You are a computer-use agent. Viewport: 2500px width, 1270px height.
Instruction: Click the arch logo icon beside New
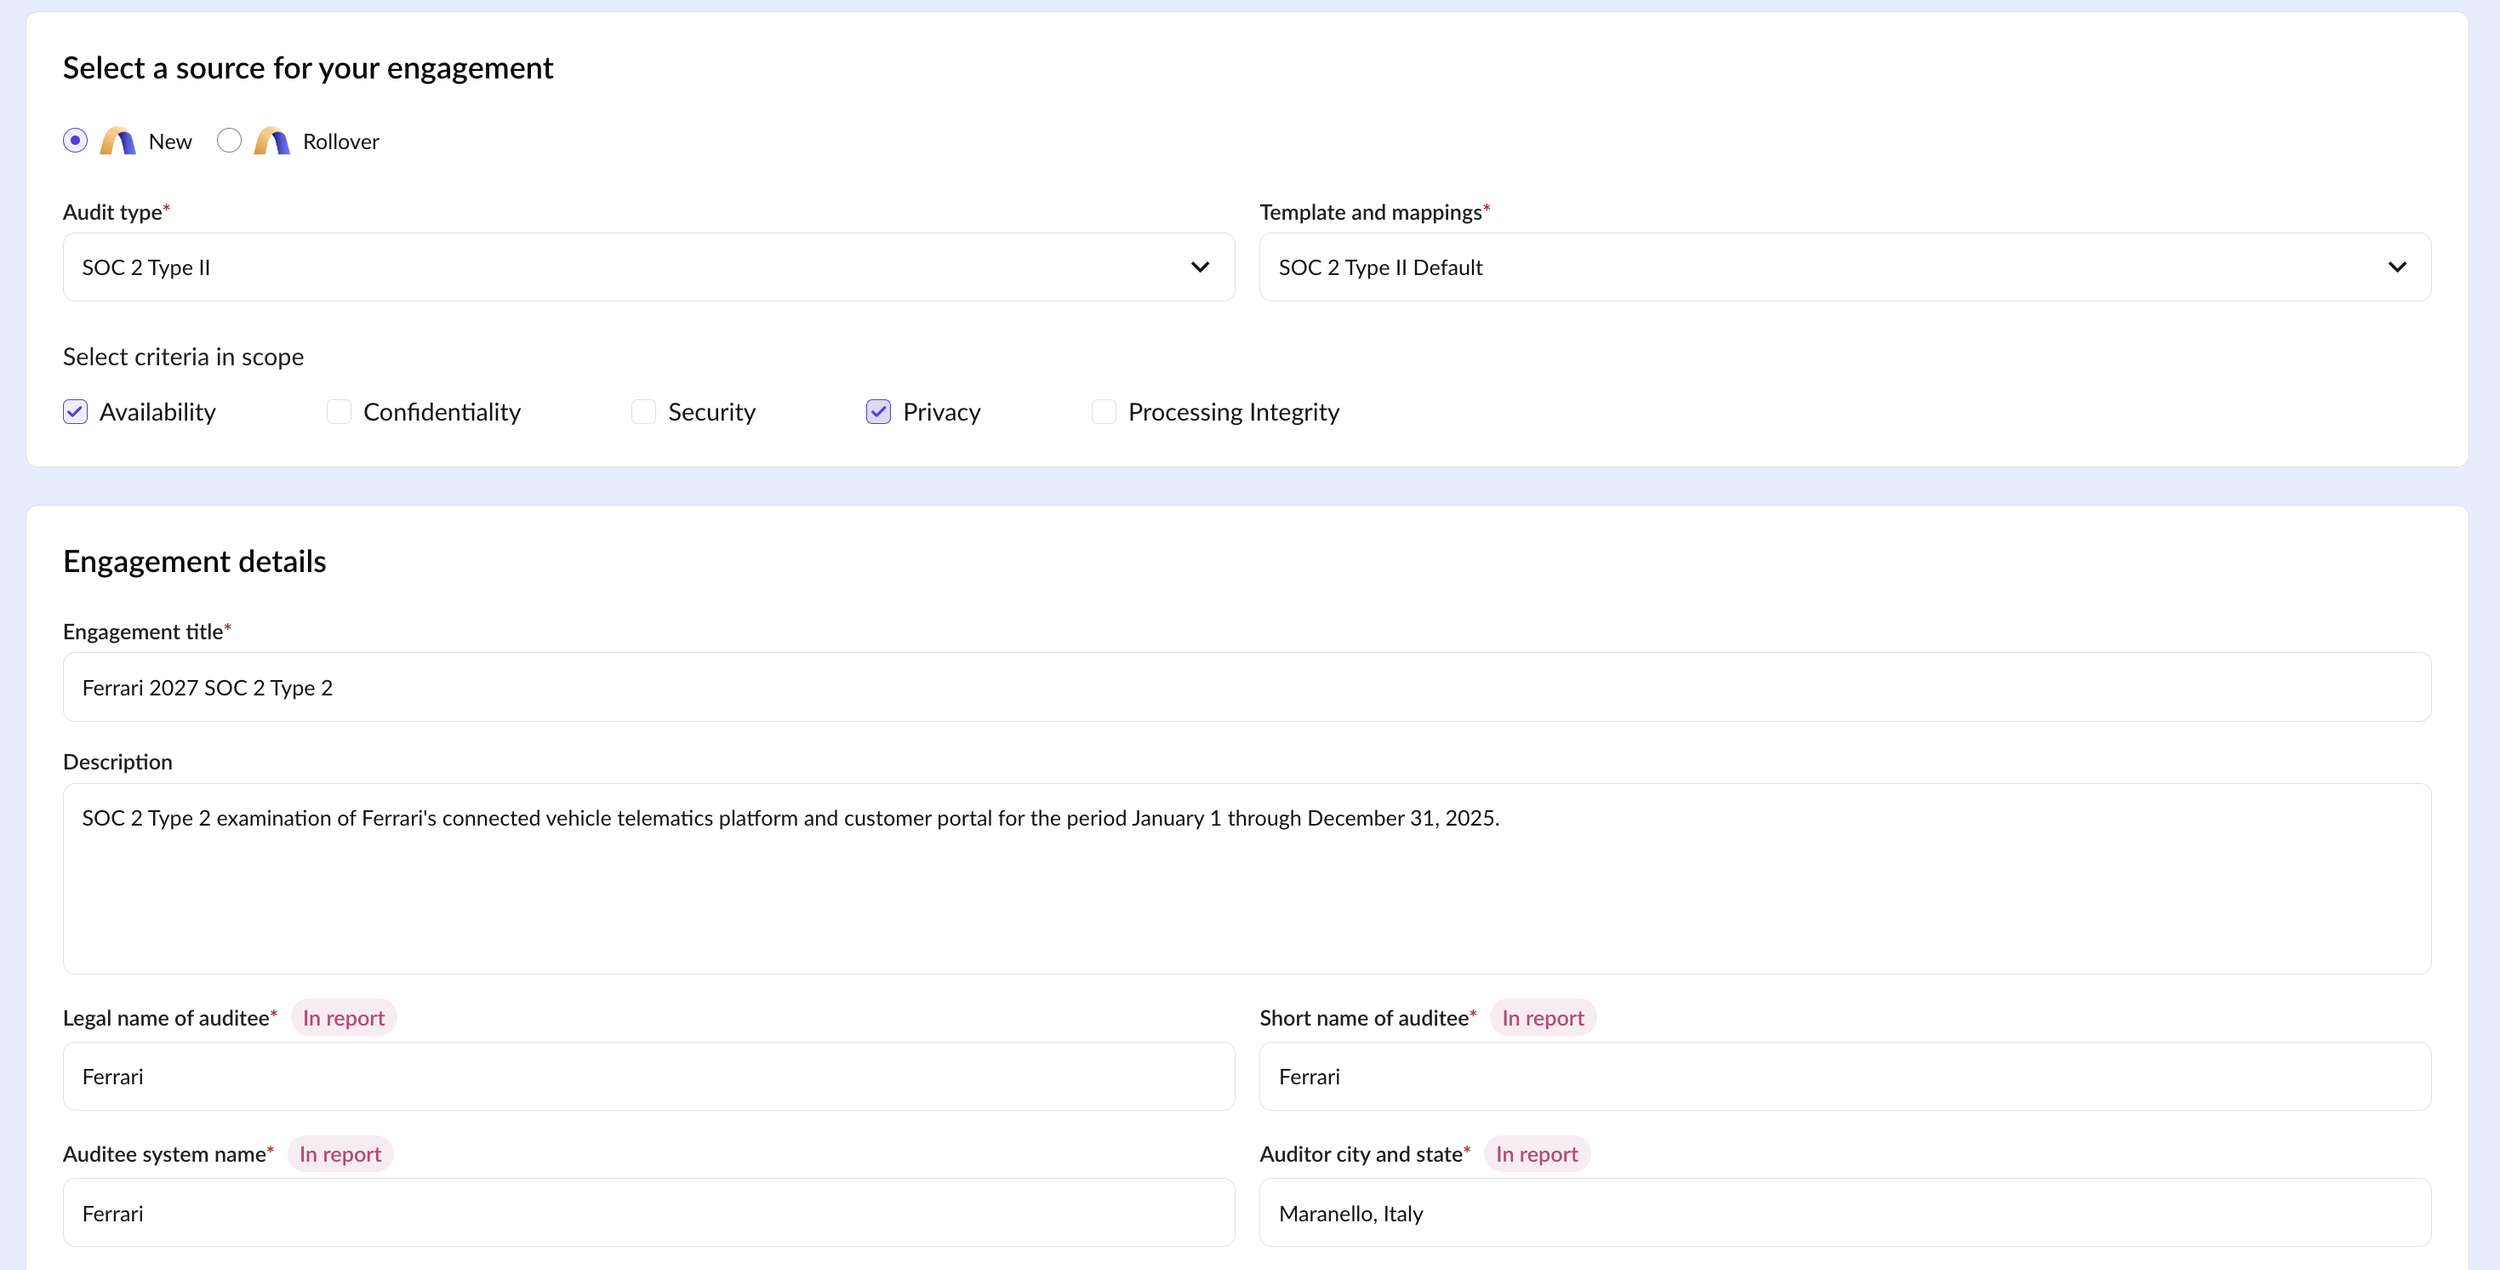[118, 141]
